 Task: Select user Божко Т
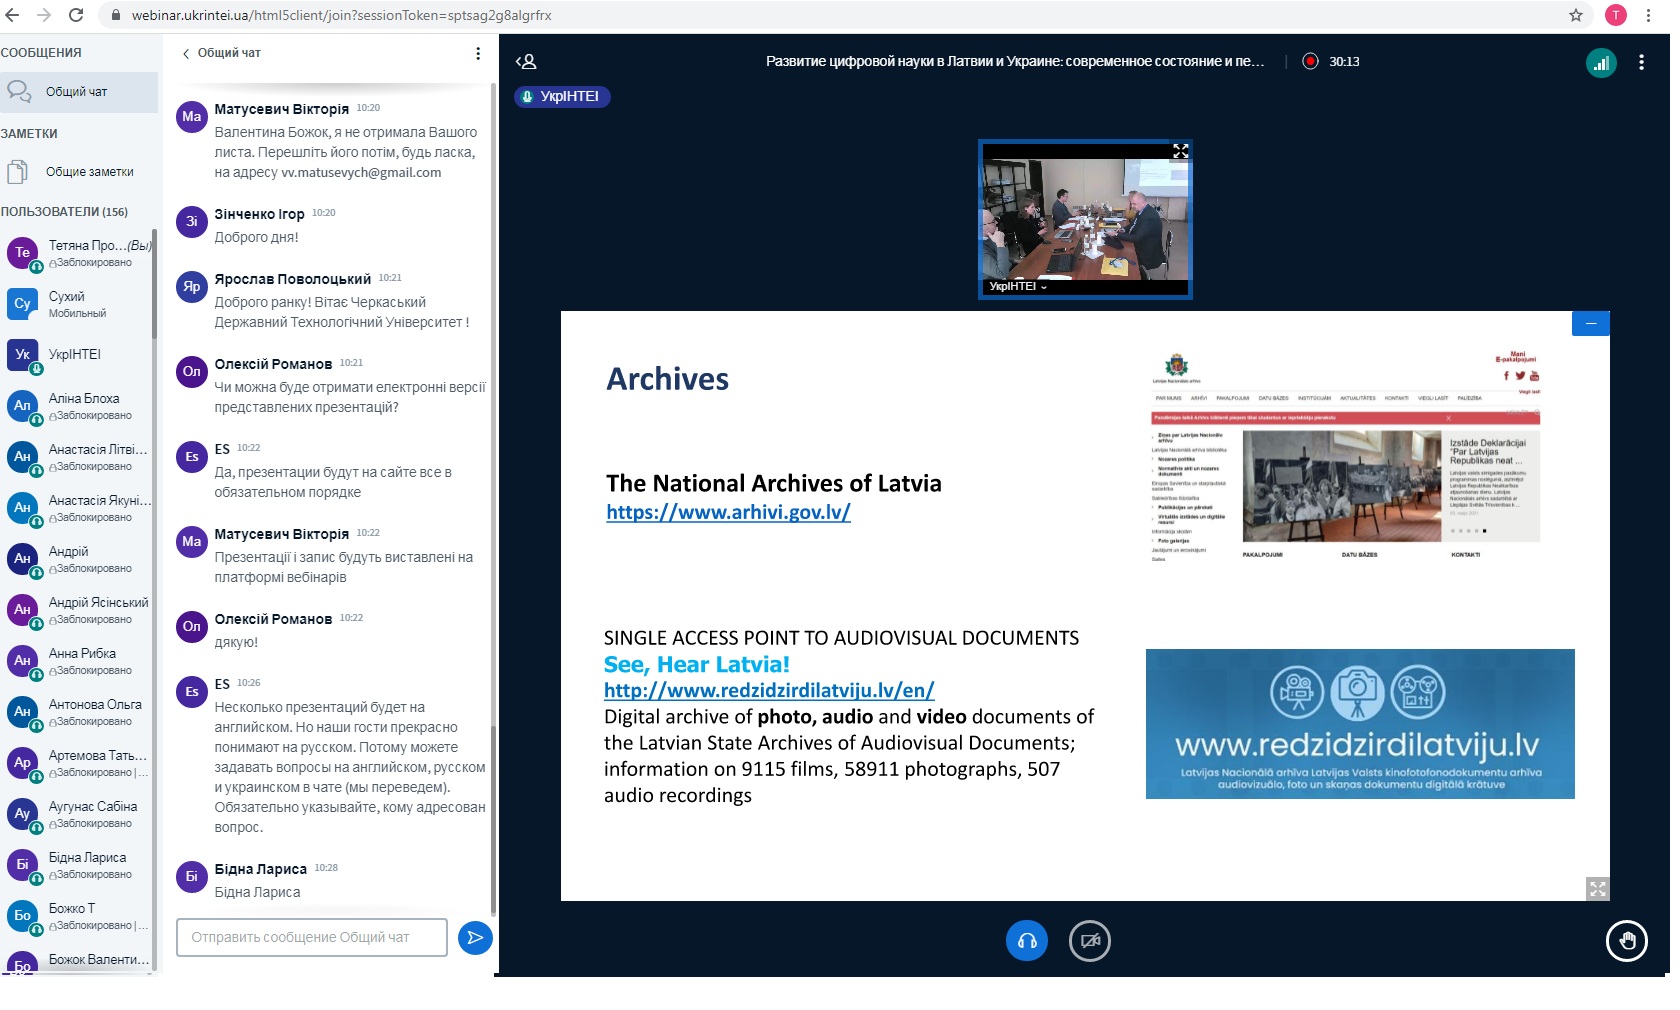76,916
